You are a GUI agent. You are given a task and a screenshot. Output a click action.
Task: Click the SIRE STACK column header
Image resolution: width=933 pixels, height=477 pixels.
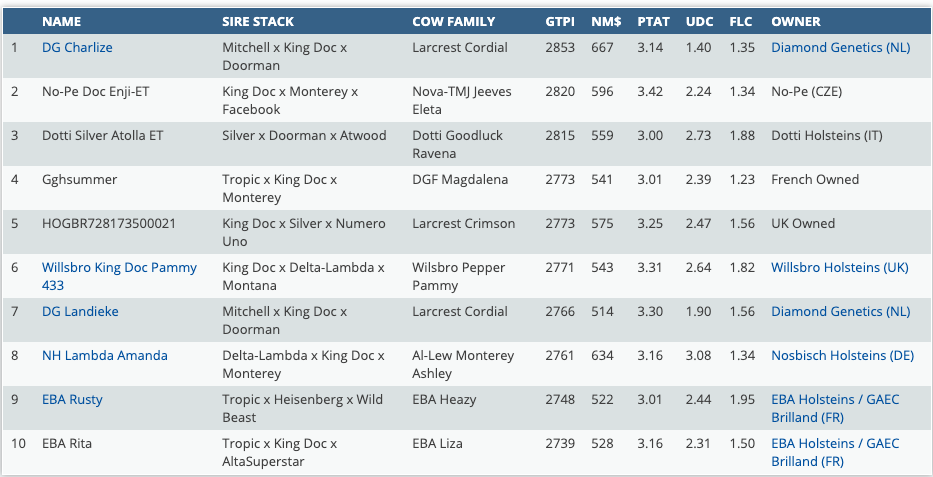258,21
